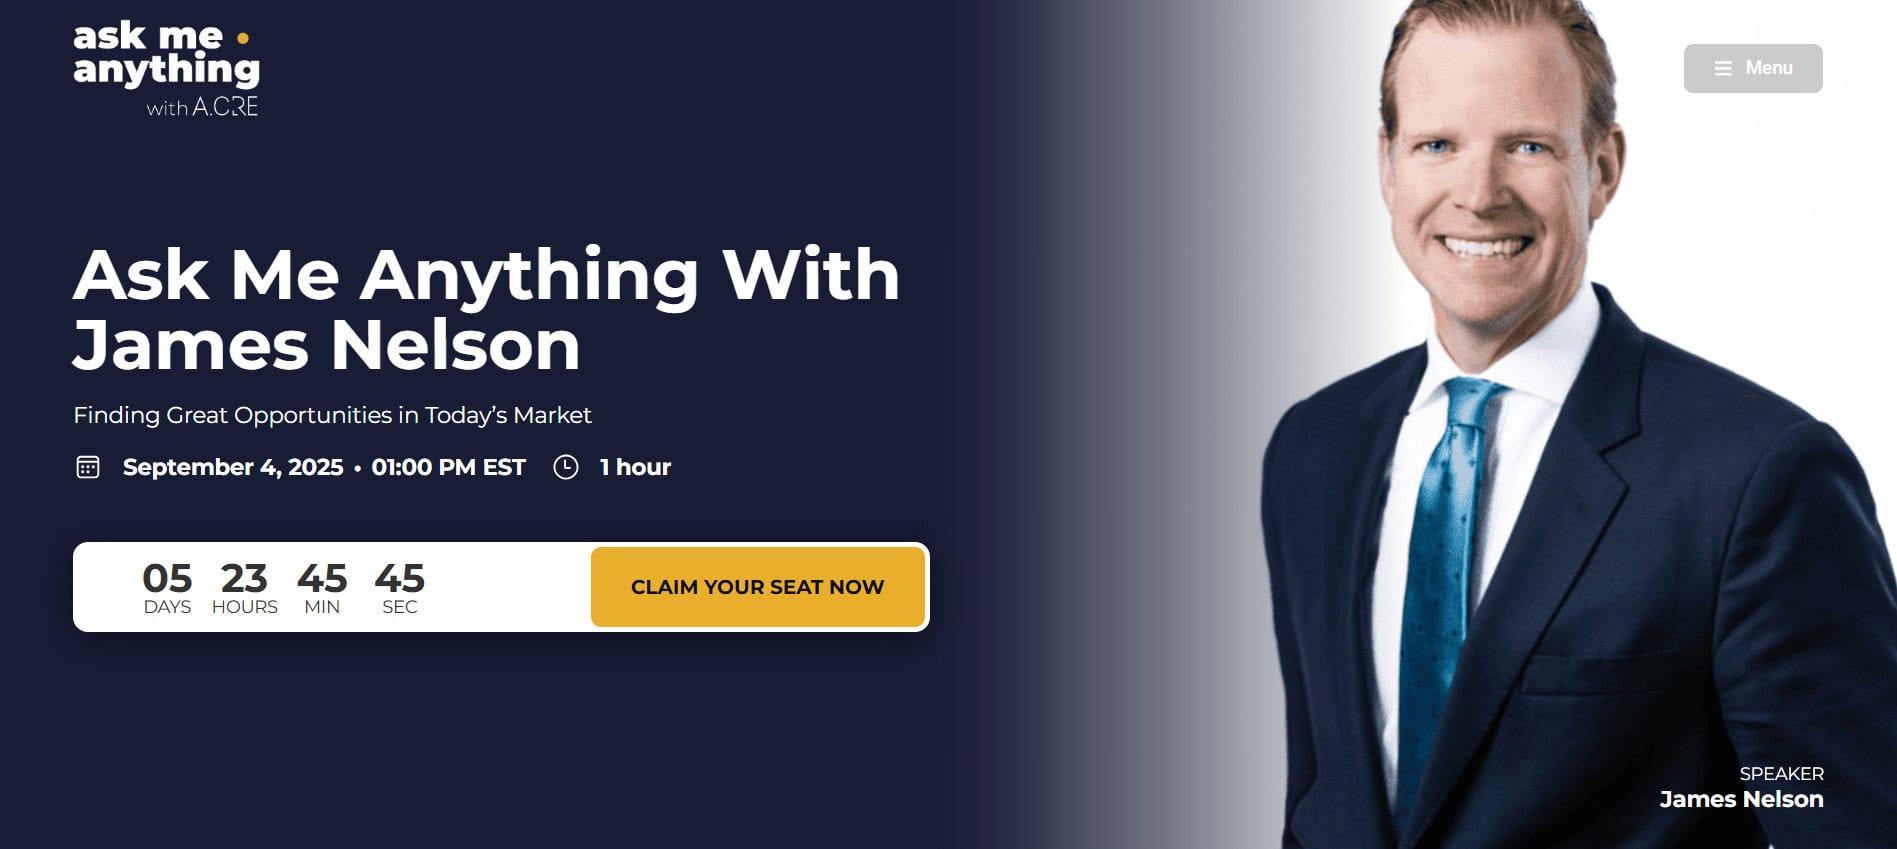
Task: Click the 1 hour duration label
Action: pyautogui.click(x=635, y=467)
